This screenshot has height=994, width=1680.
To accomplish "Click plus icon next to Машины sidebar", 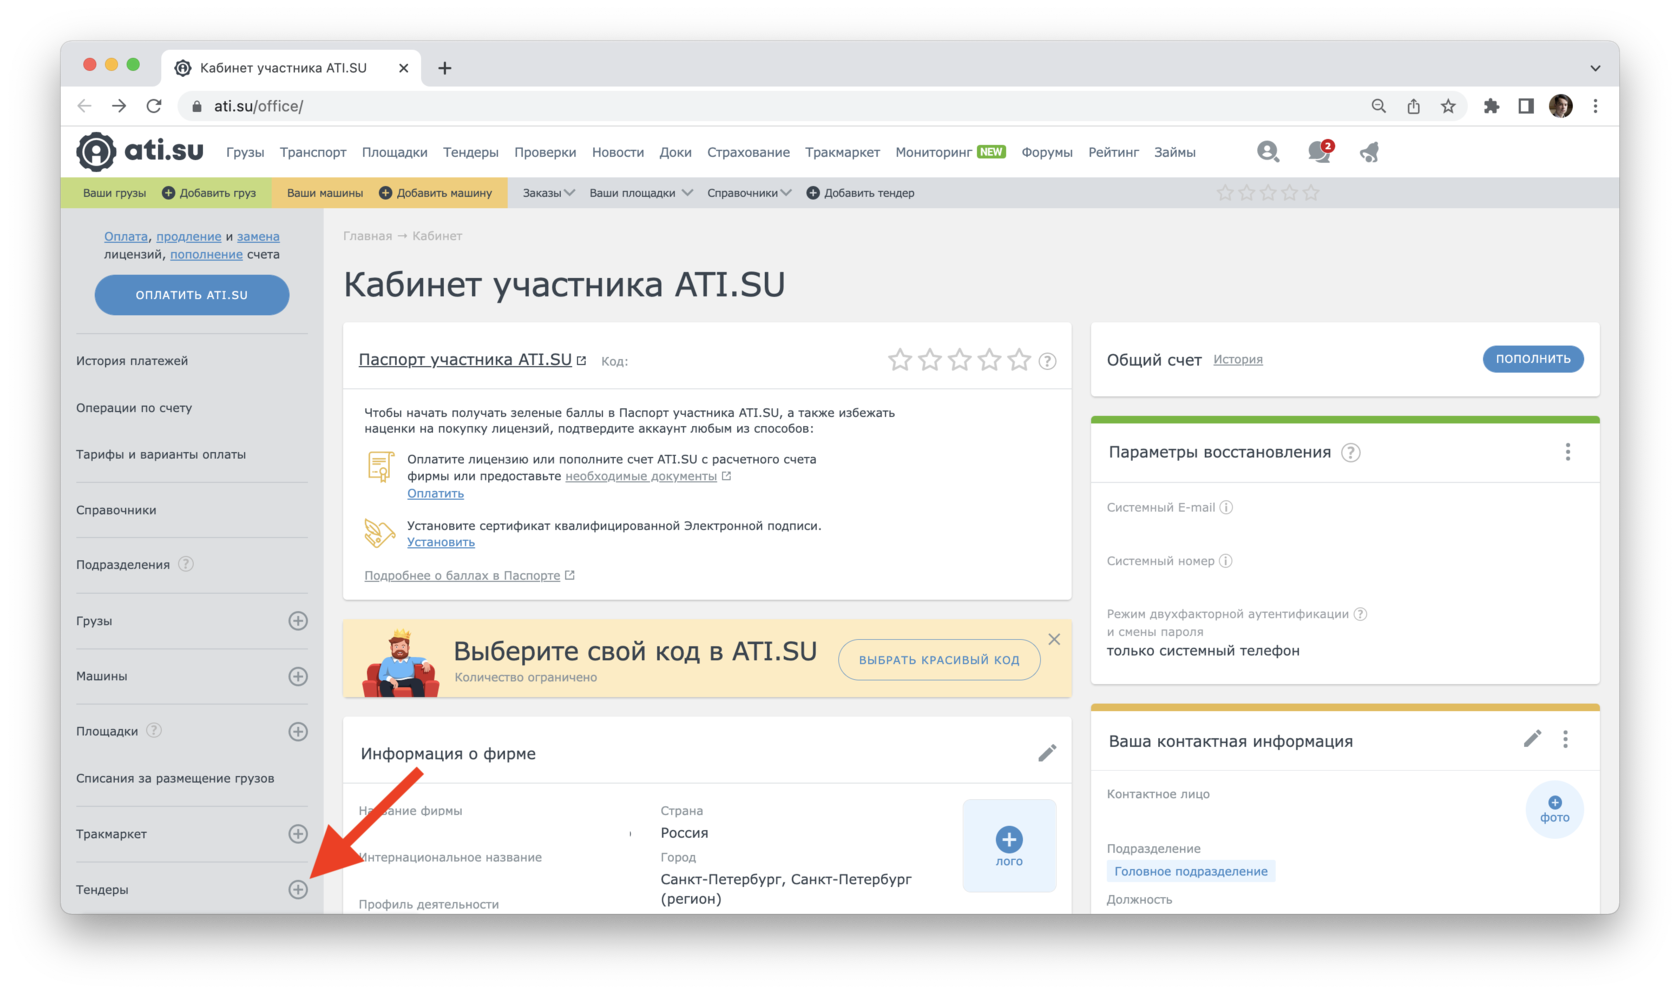I will pyautogui.click(x=298, y=676).
